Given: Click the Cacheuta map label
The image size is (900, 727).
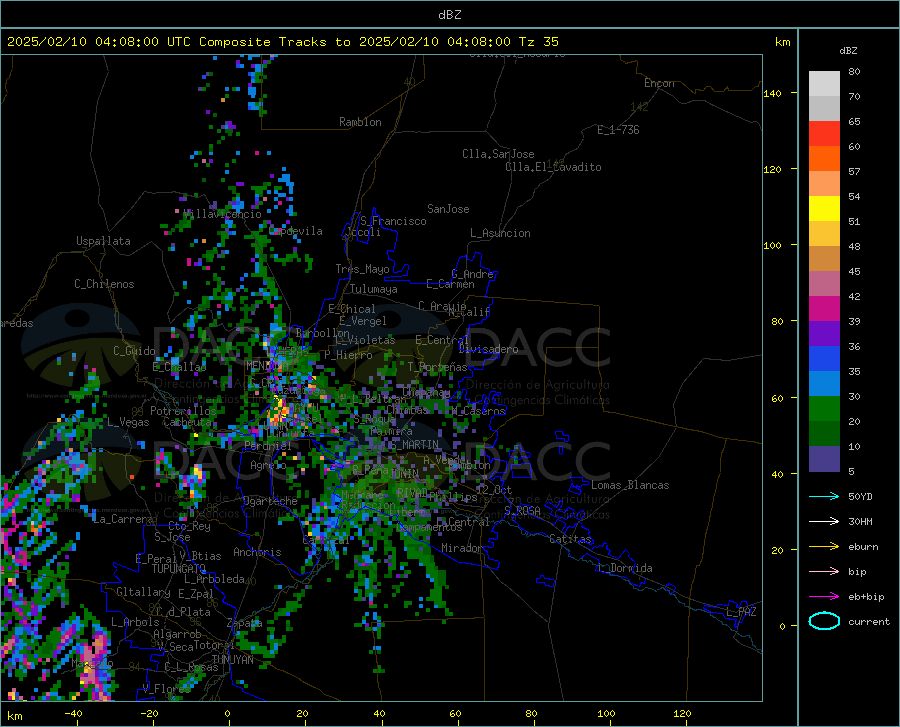Looking at the screenshot, I should point(187,422).
